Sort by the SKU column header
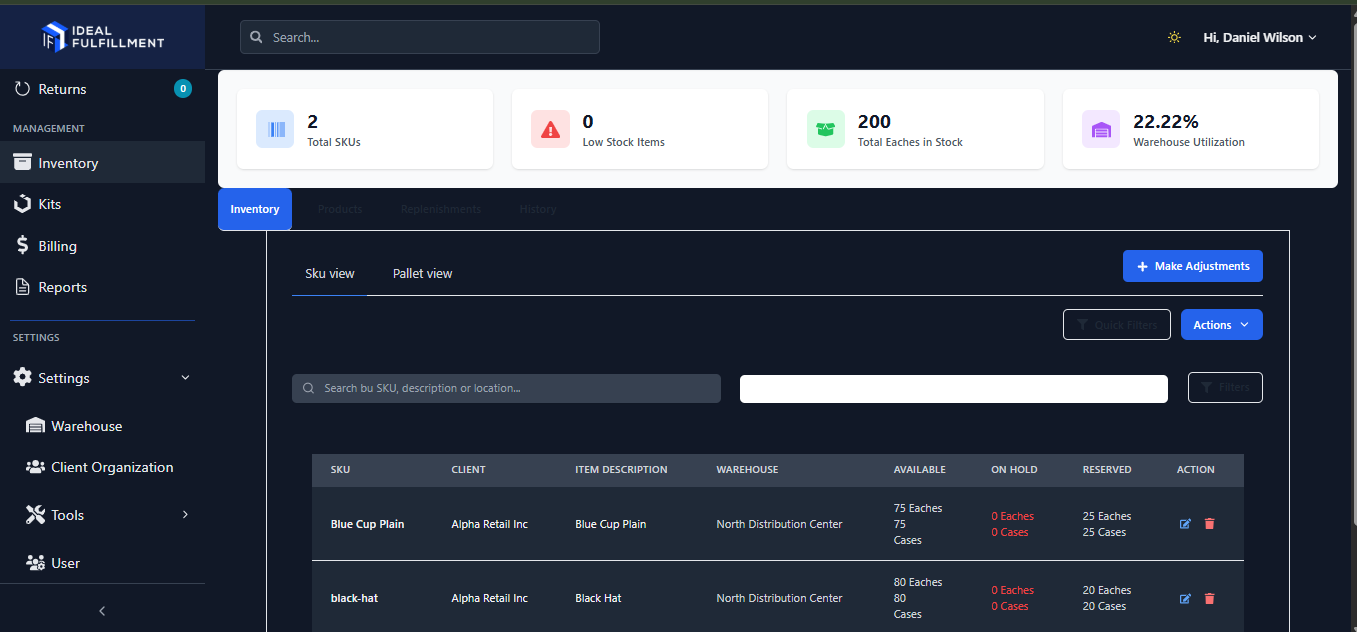 click(x=340, y=470)
